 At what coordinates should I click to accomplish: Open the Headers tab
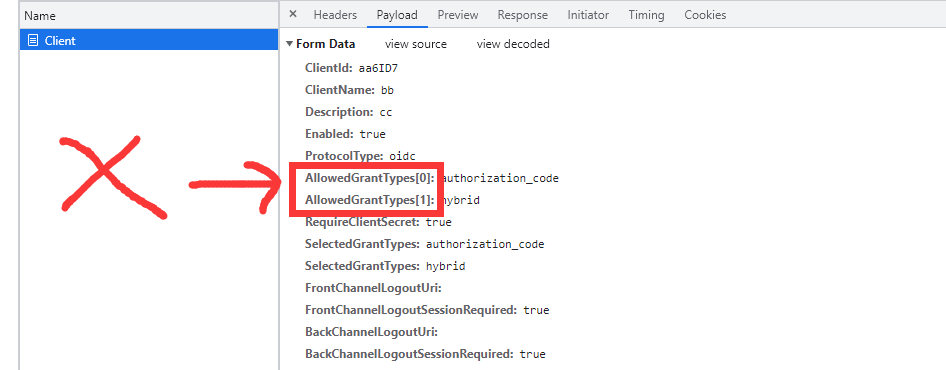(335, 15)
